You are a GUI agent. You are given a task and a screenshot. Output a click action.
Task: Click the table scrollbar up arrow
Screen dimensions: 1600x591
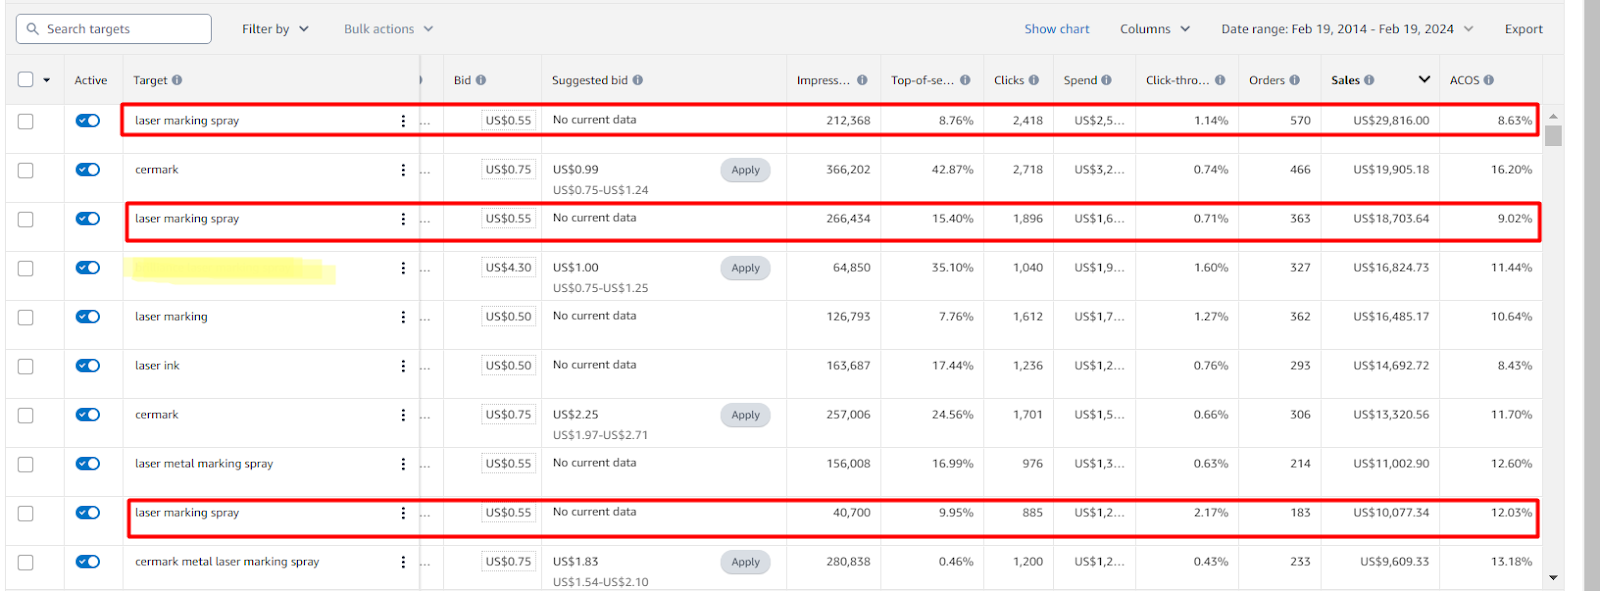(1553, 116)
